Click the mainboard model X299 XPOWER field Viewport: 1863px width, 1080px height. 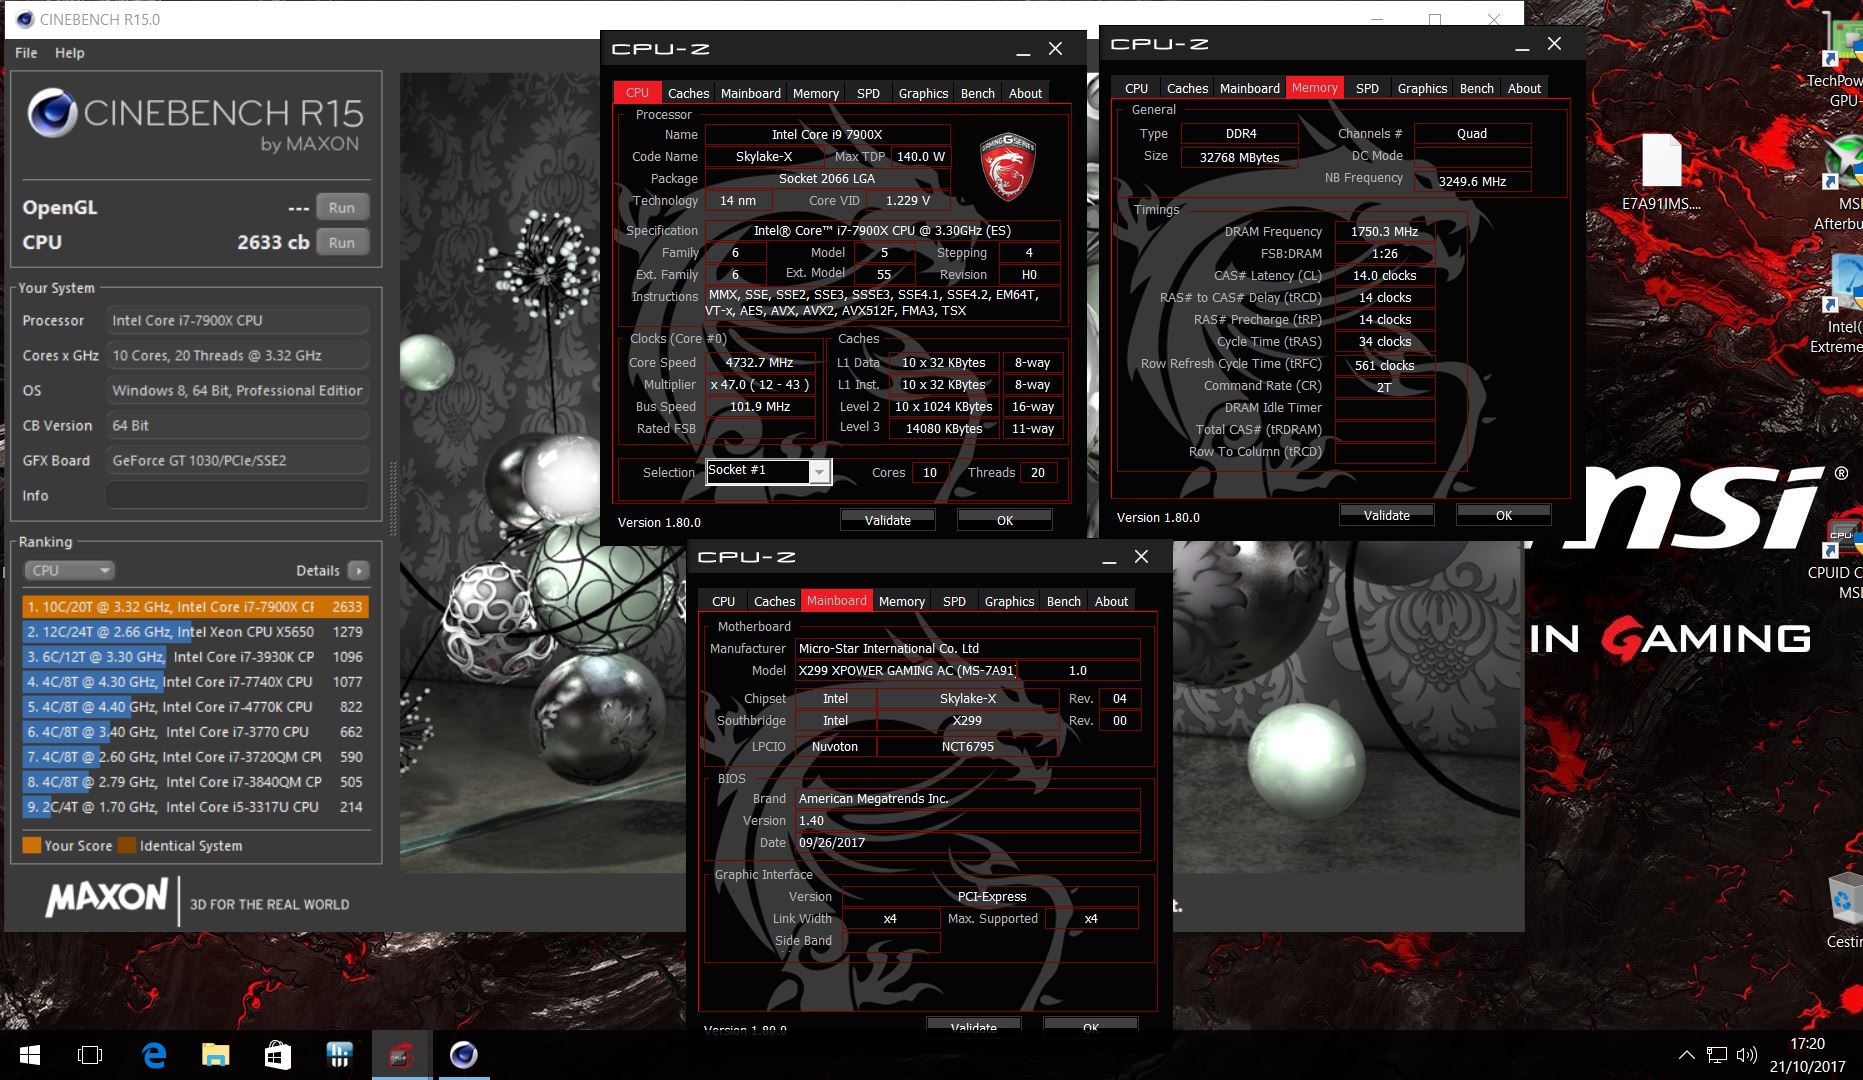(x=906, y=670)
